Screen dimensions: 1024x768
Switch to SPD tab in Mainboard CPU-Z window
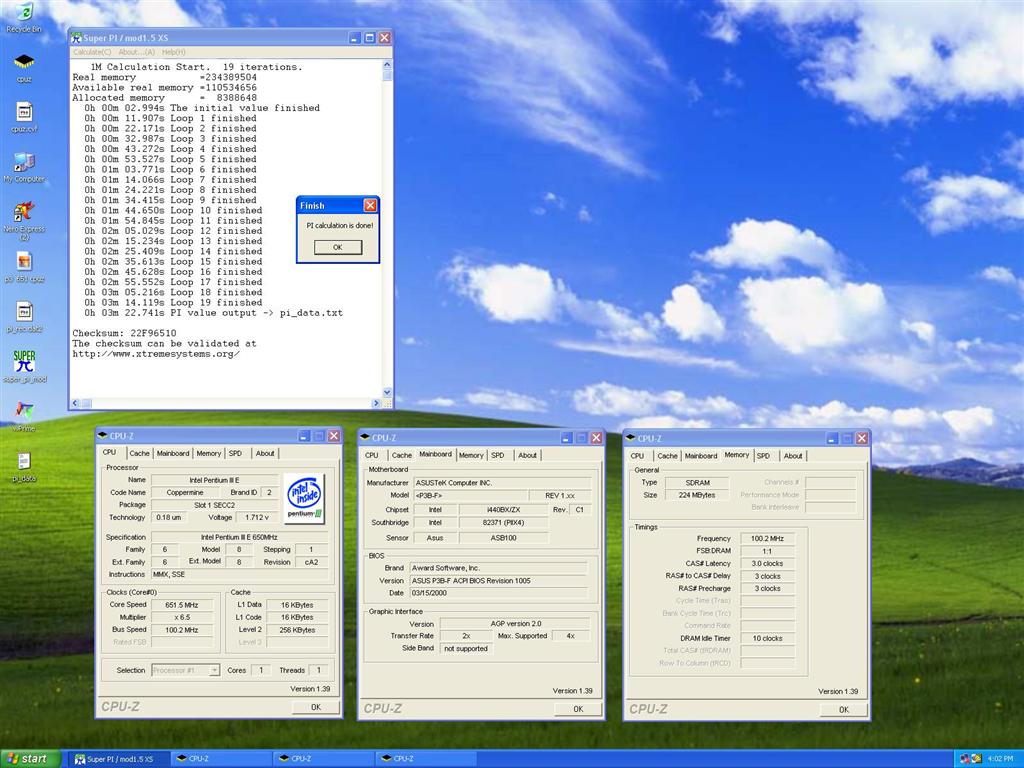[x=498, y=455]
